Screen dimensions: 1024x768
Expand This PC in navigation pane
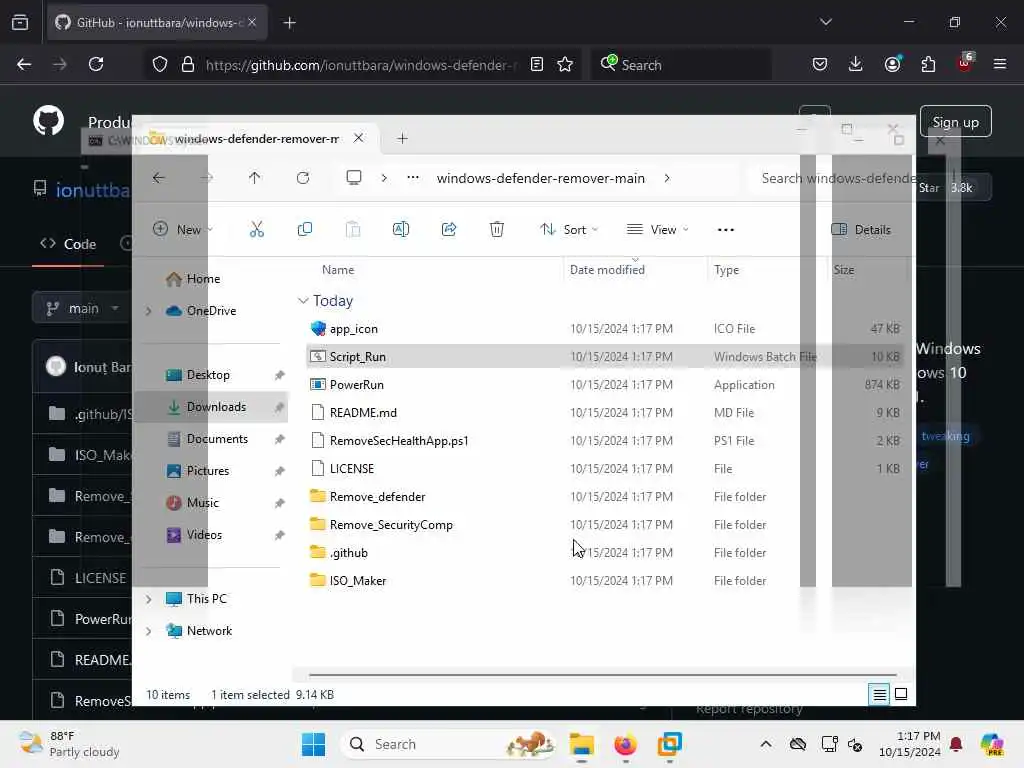coord(148,599)
